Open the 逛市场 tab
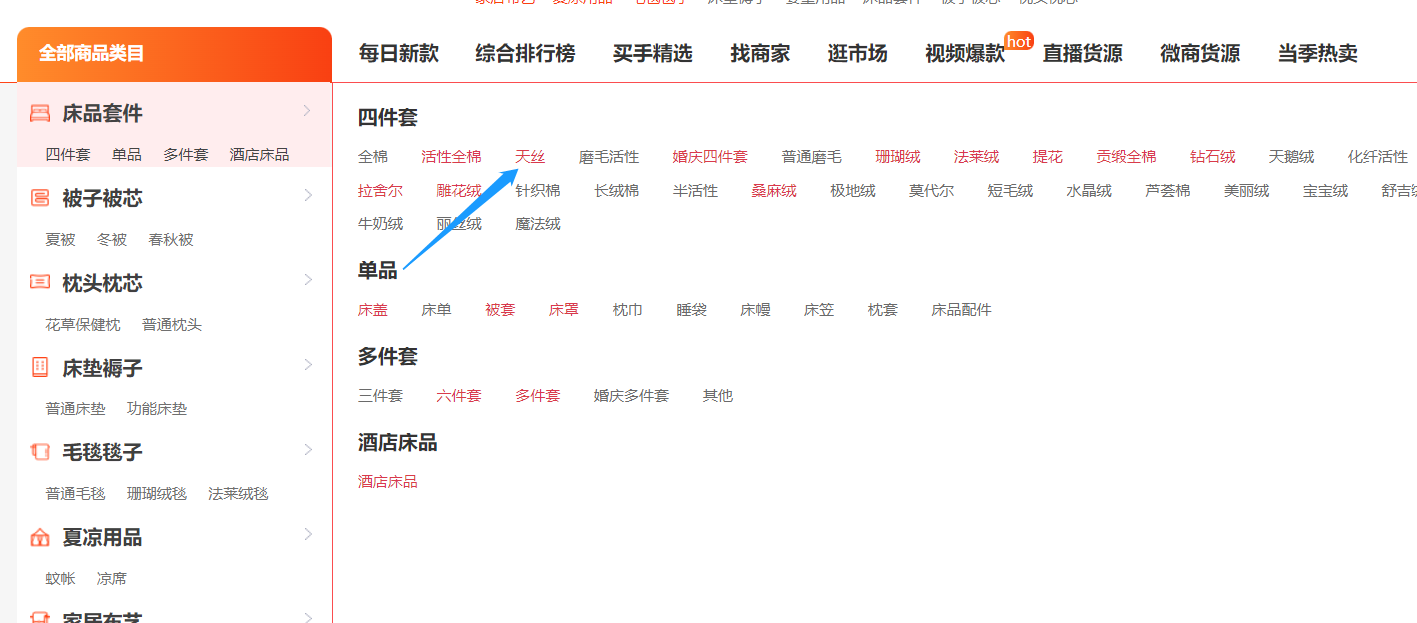 point(857,54)
